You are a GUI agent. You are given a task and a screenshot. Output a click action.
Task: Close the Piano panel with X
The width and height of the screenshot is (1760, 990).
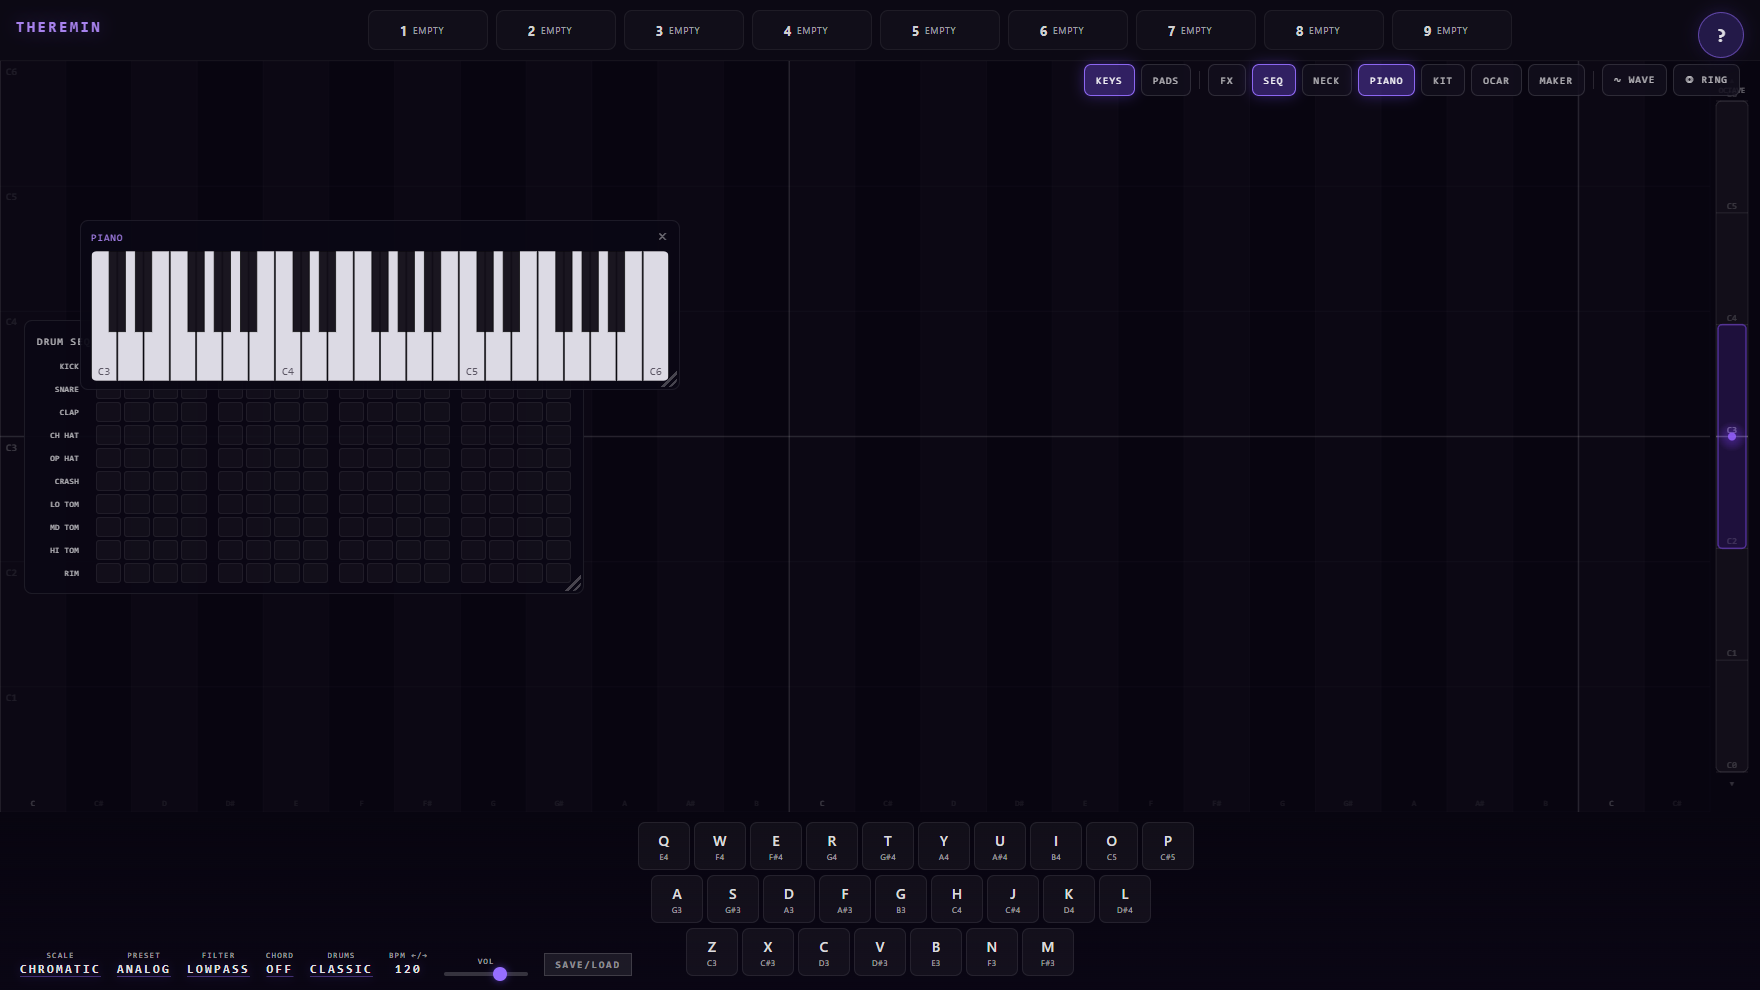coord(662,237)
